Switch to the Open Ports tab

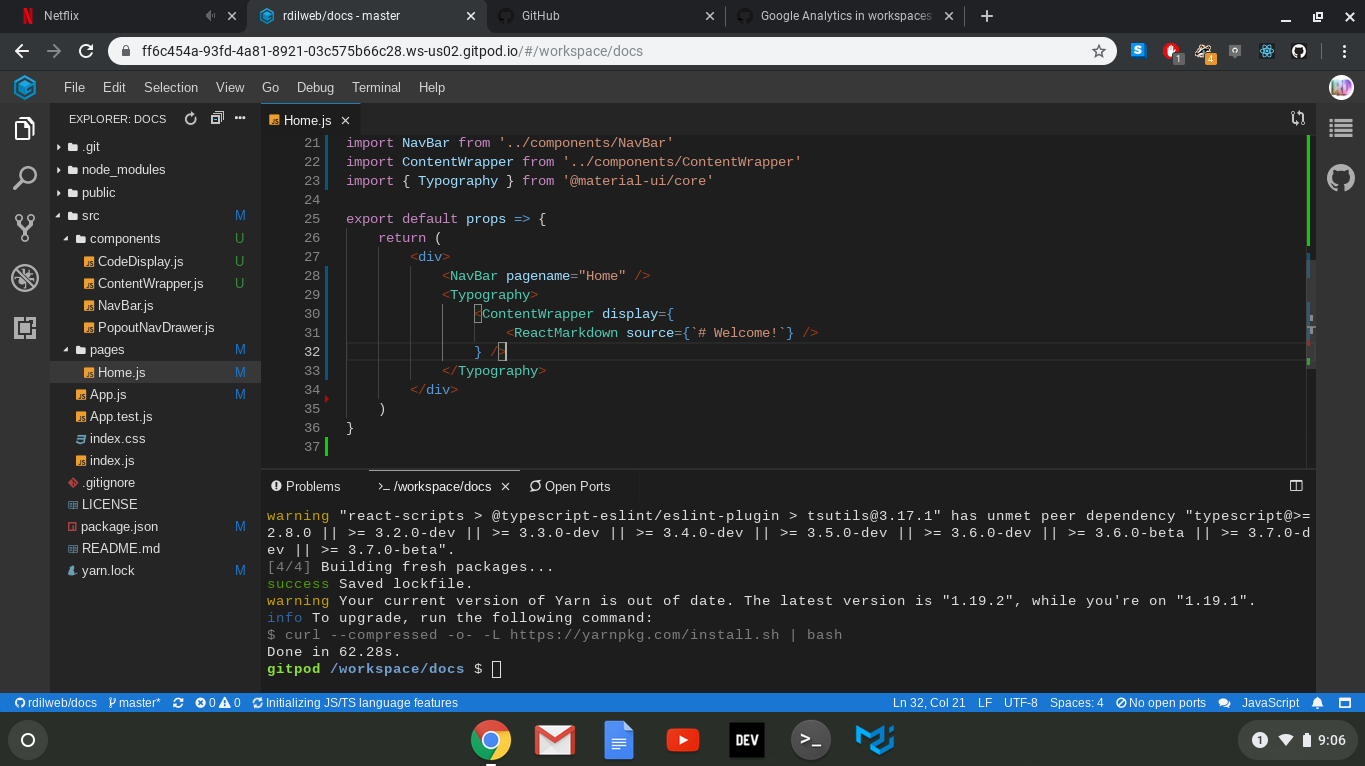pyautogui.click(x=570, y=486)
